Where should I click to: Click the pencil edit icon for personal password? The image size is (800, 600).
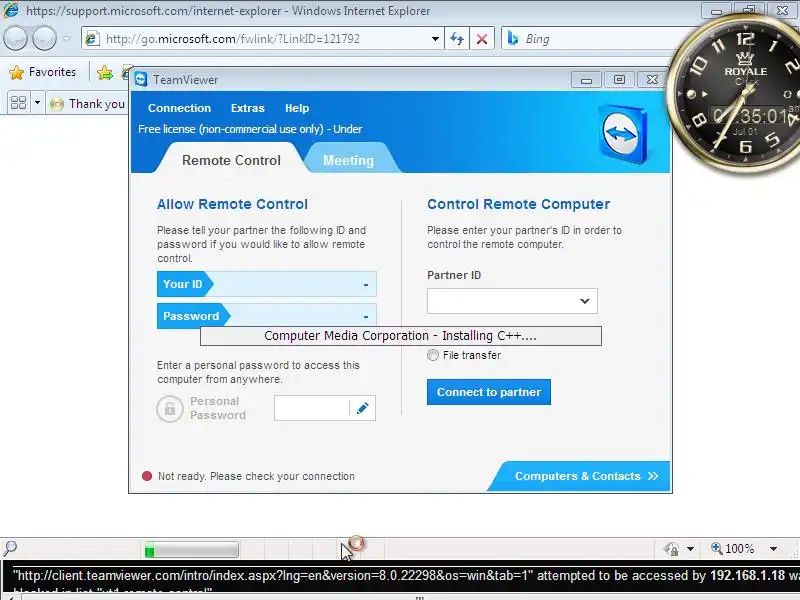point(363,408)
